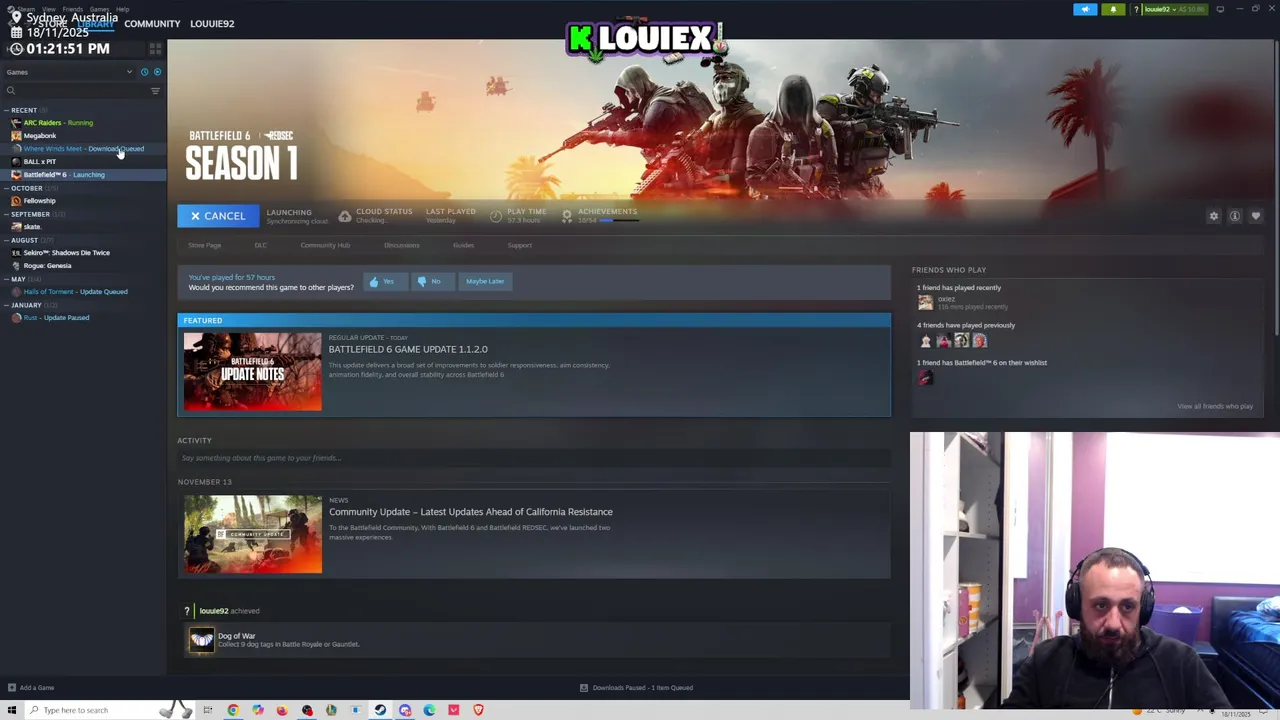The image size is (1280, 720).
Task: Open the Support tab
Action: click(519, 245)
